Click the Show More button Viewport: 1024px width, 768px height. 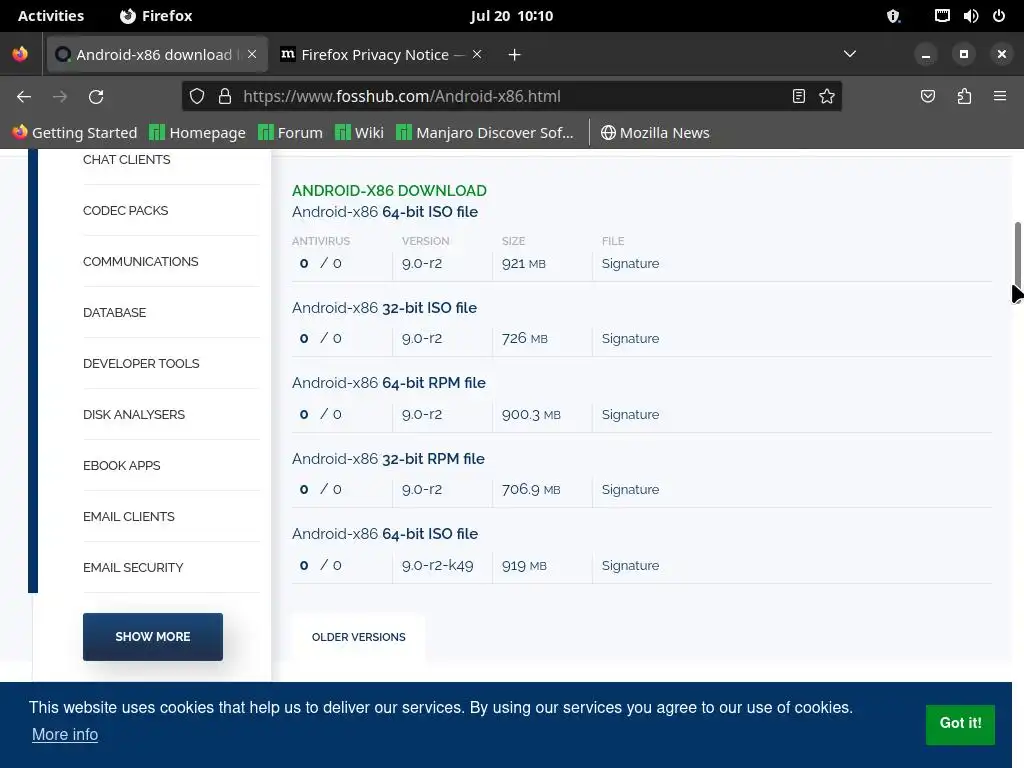[153, 637]
